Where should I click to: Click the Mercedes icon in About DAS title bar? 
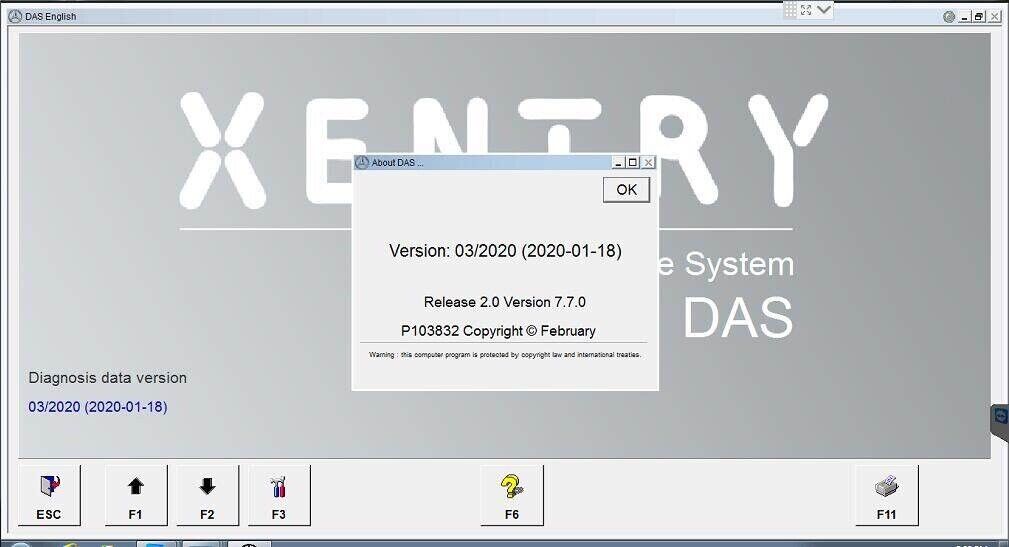pyautogui.click(x=362, y=163)
